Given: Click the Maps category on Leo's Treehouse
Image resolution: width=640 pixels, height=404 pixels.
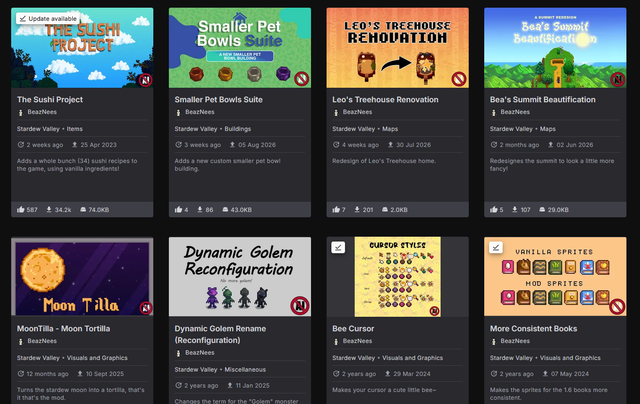Looking at the screenshot, I should point(390,129).
